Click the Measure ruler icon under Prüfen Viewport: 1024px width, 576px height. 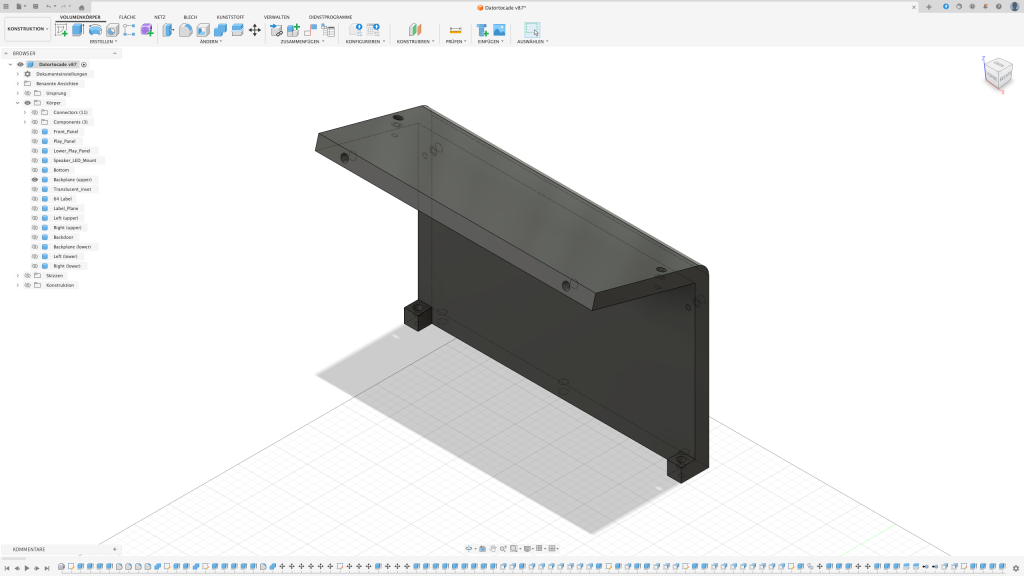point(455,30)
